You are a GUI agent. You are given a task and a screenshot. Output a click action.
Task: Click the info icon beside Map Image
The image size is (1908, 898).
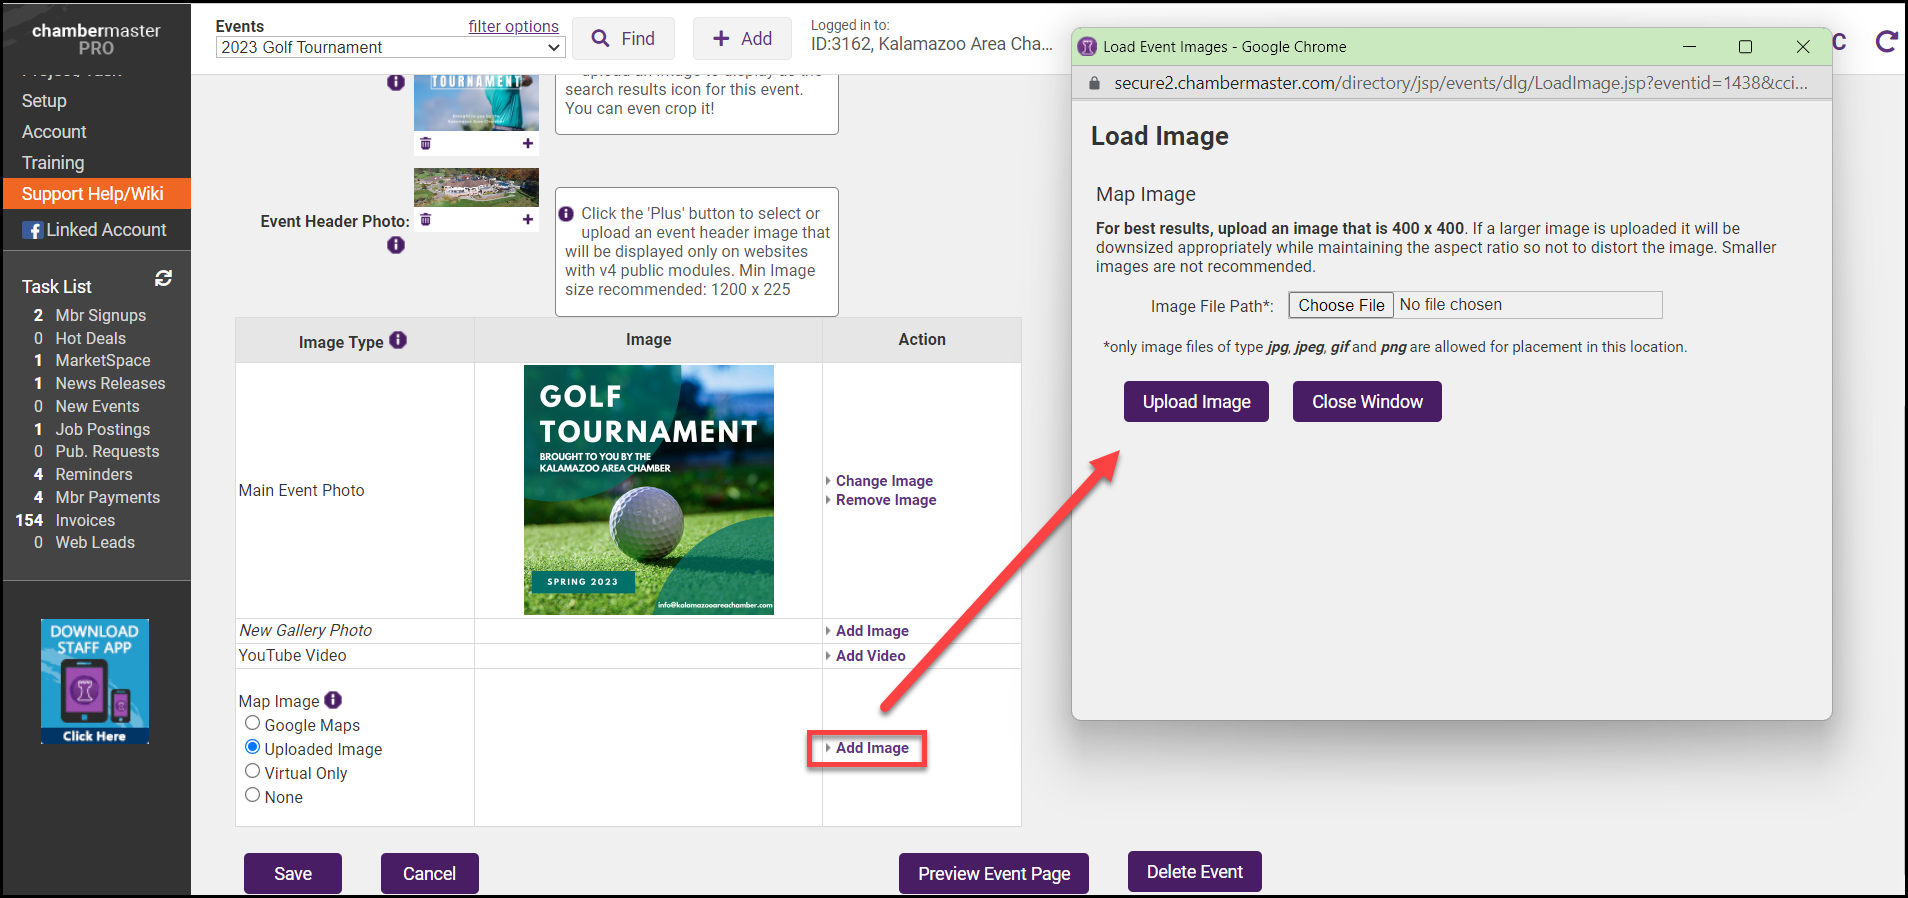(333, 700)
